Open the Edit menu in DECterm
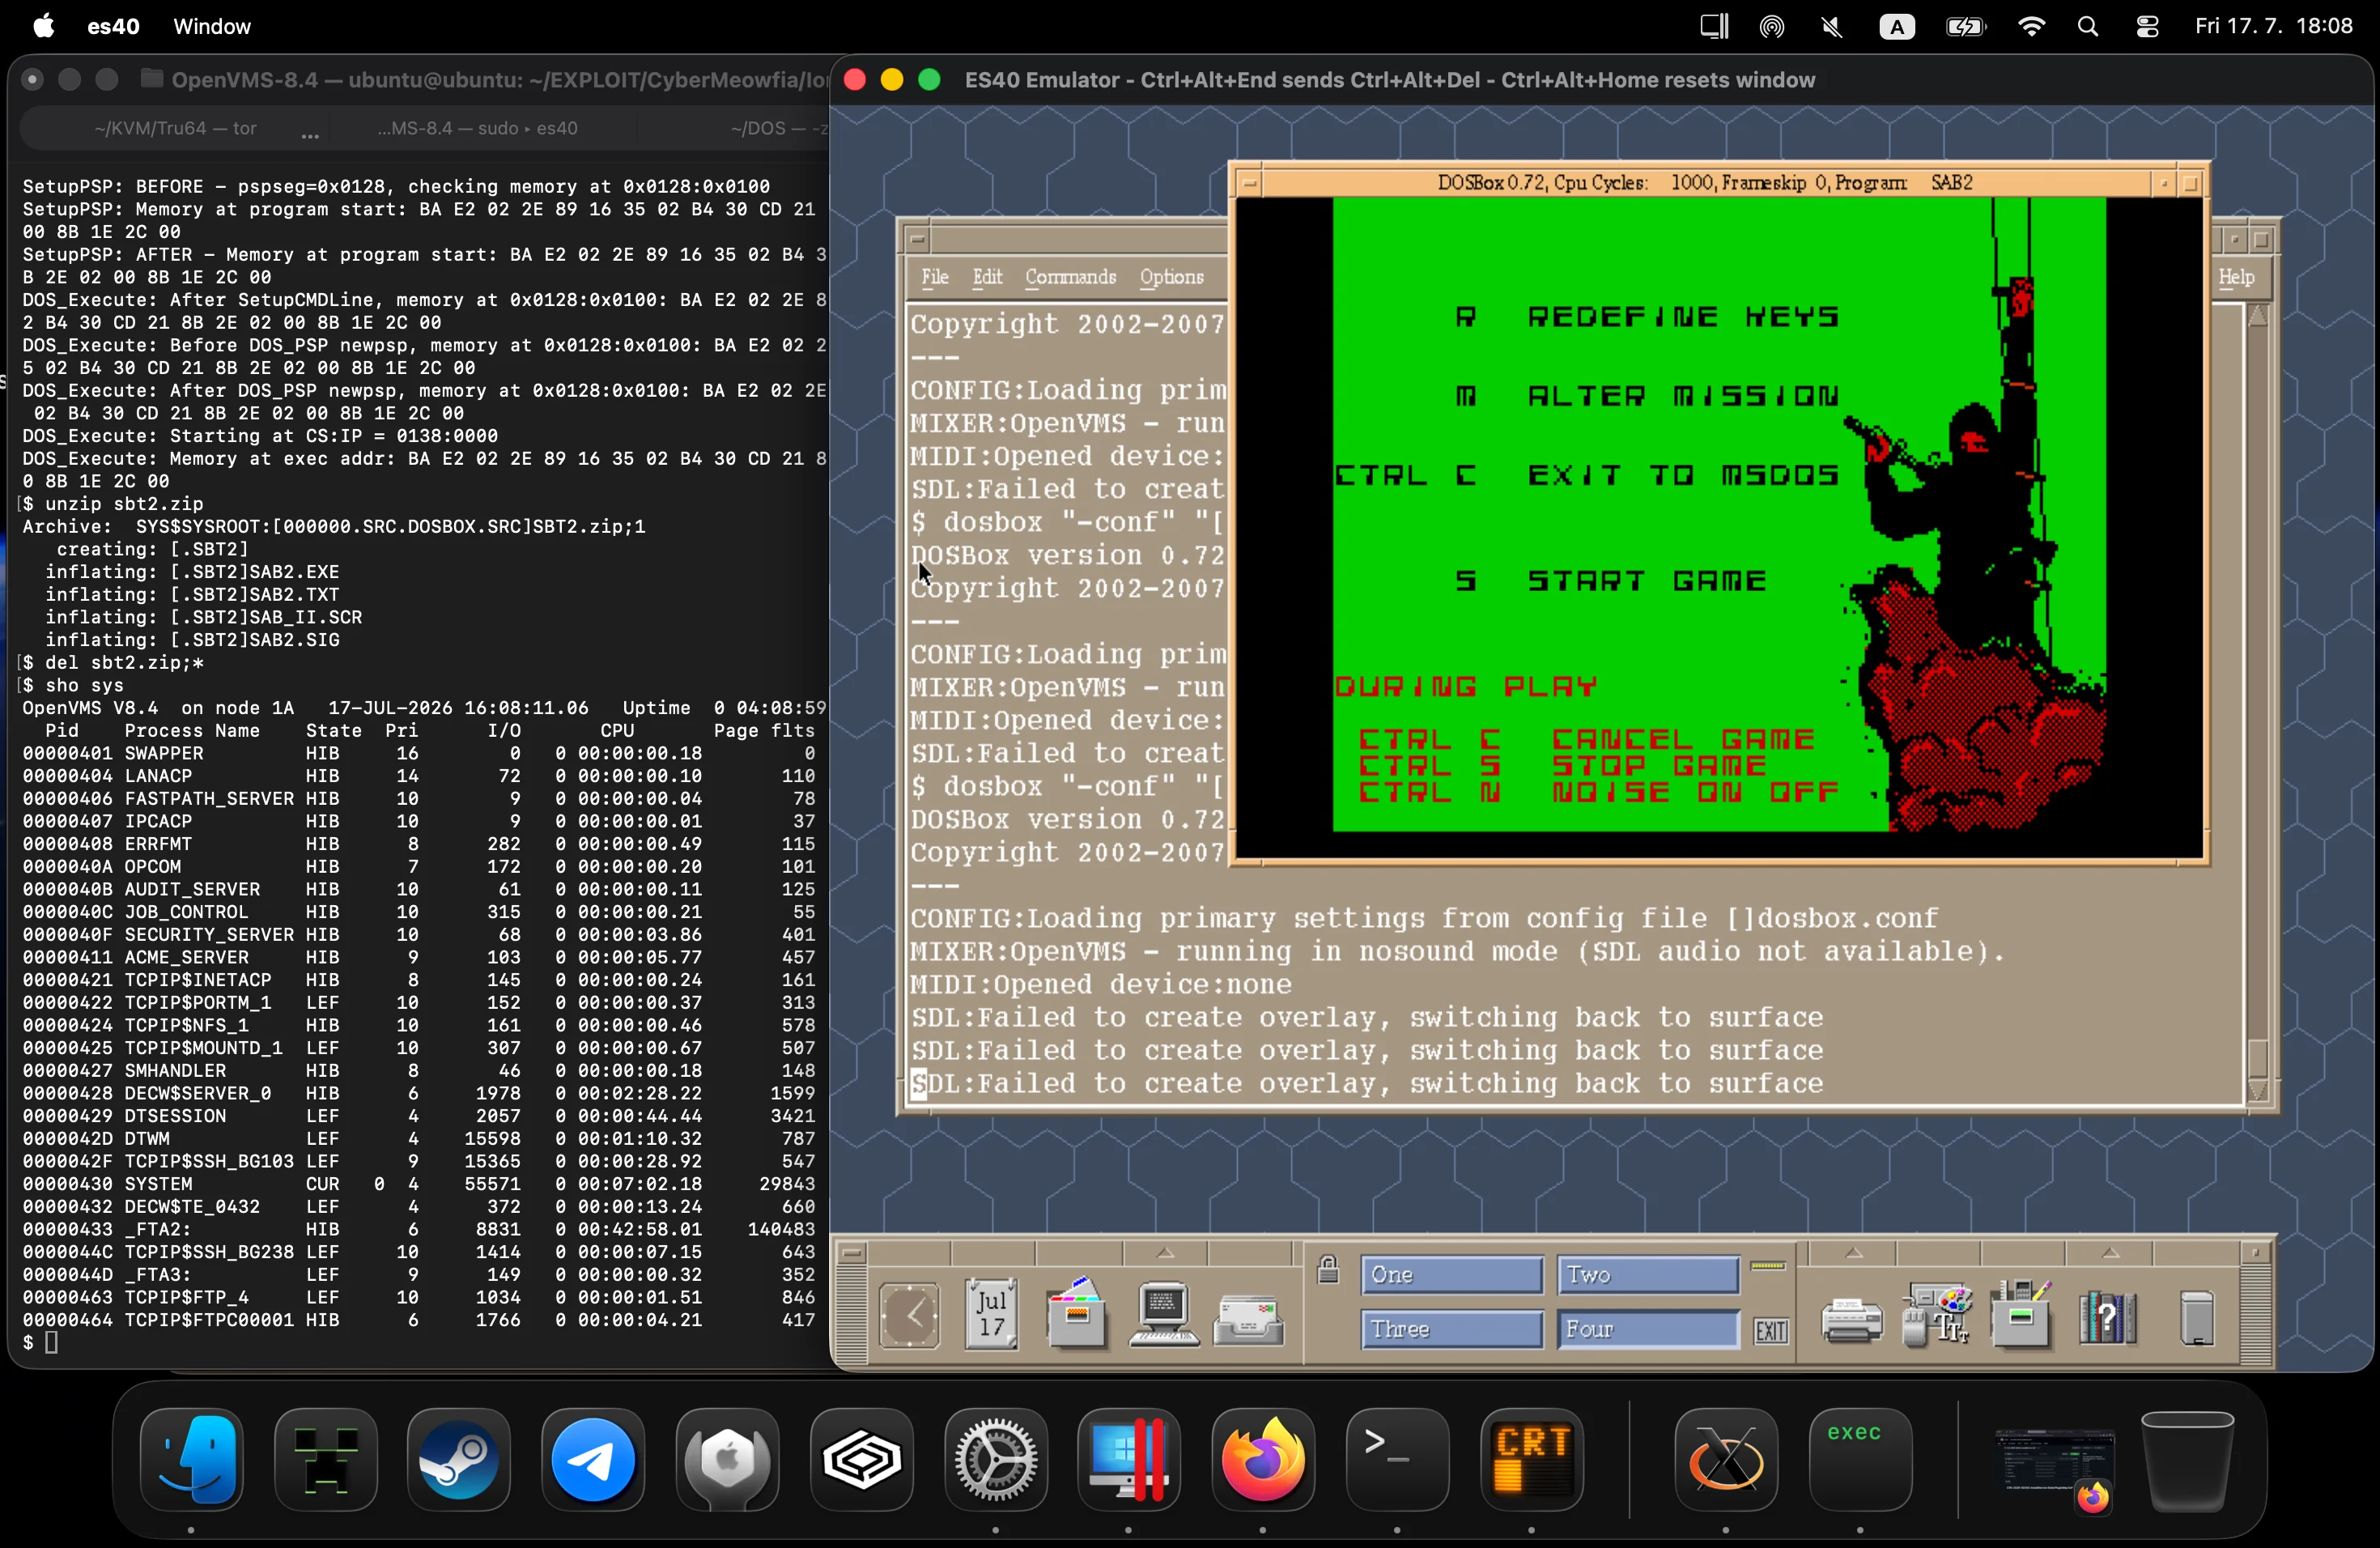Image resolution: width=2380 pixels, height=1548 pixels. pyautogui.click(x=987, y=277)
